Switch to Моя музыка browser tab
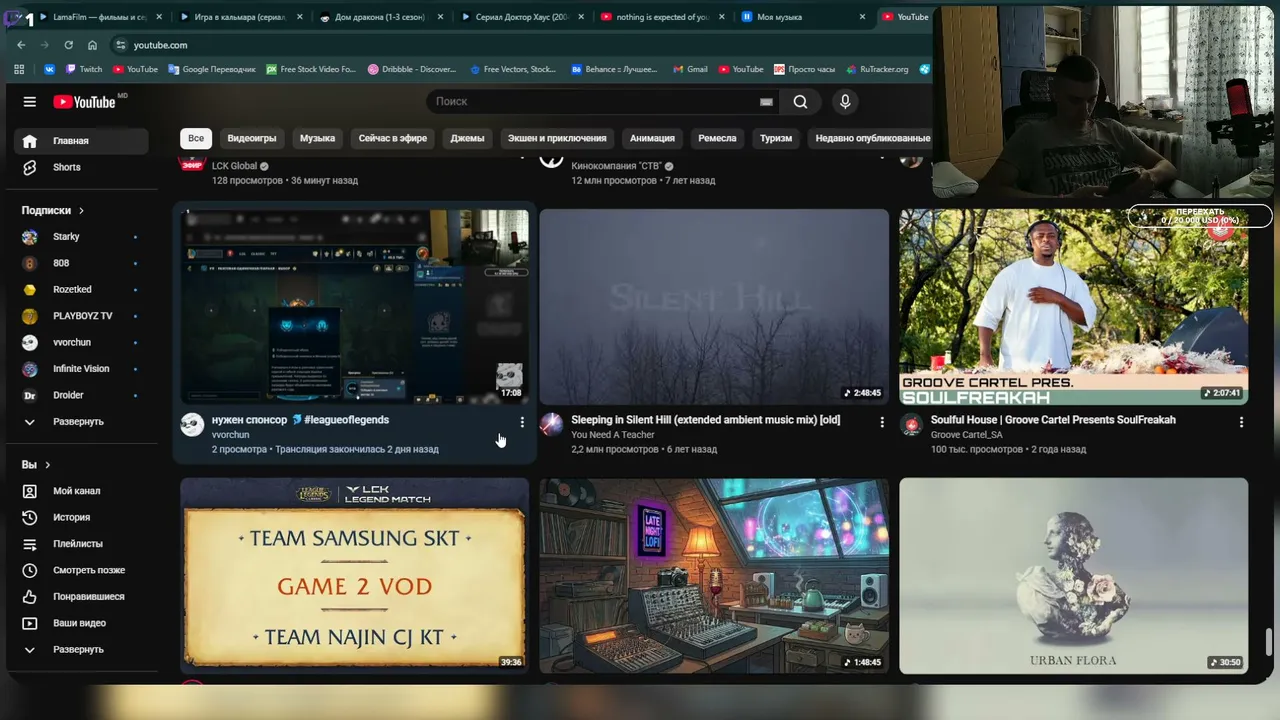 click(x=803, y=17)
